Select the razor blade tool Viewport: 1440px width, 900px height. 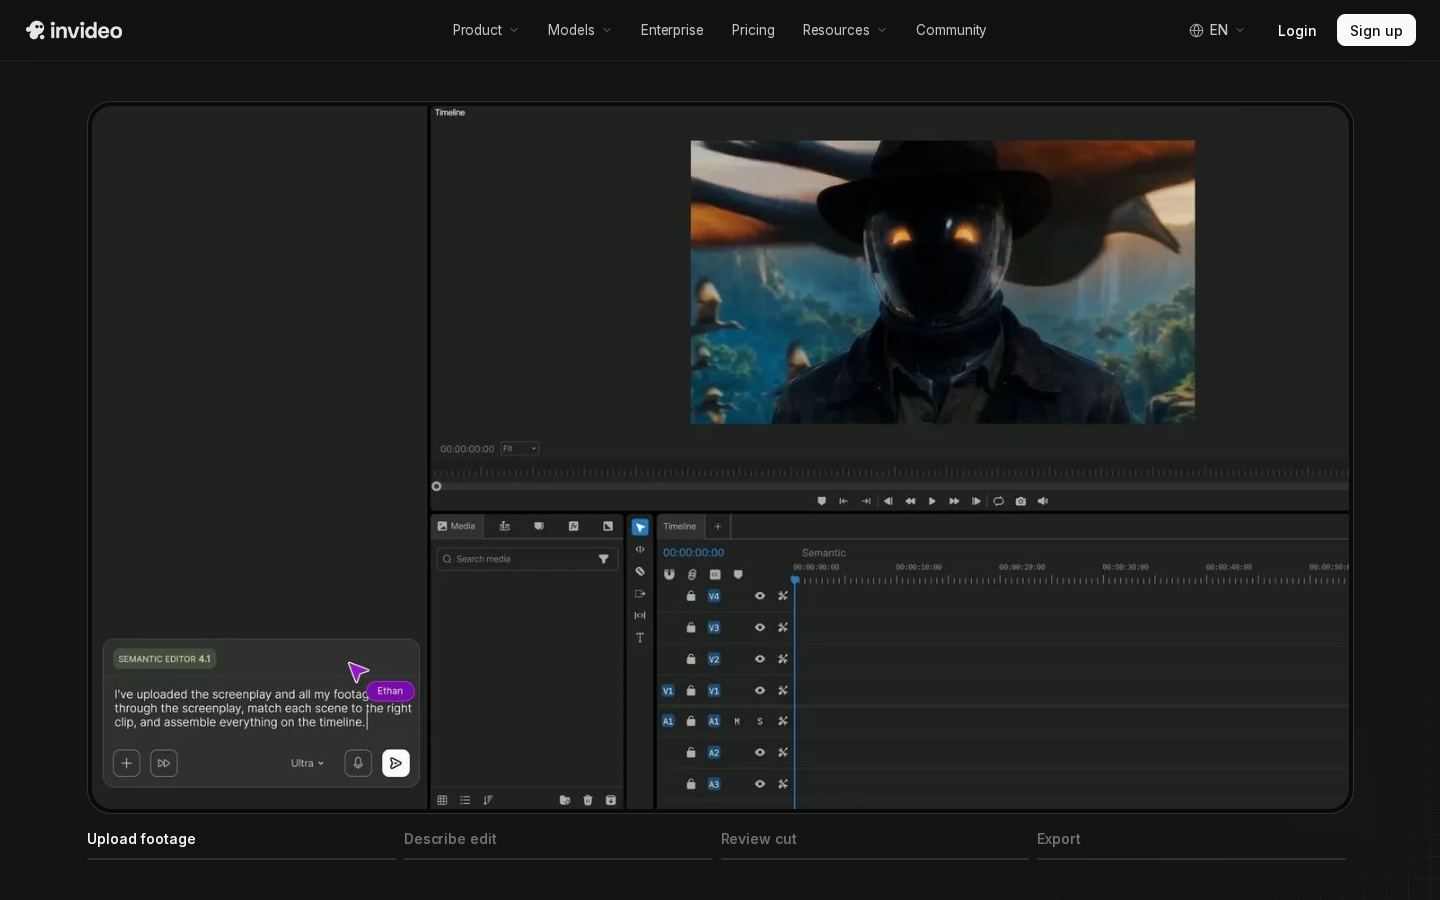click(640, 571)
